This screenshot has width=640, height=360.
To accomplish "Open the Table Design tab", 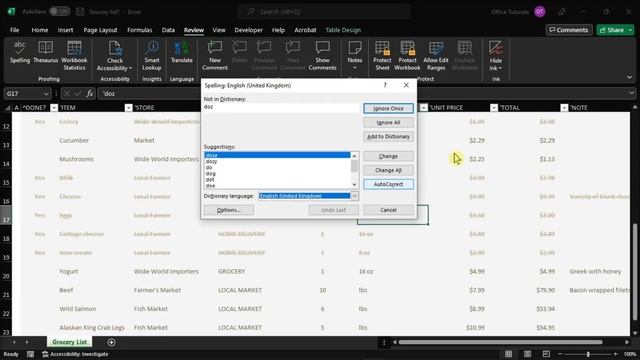I will (343, 30).
